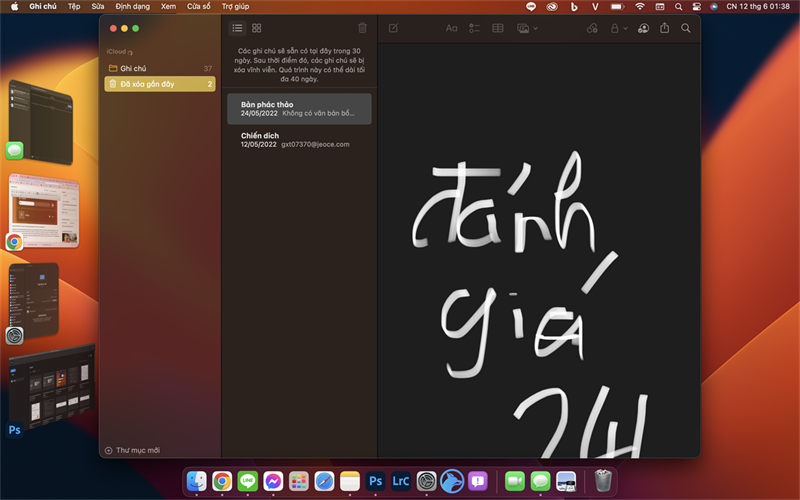Open the Chiến dịch note
The height and width of the screenshot is (500, 800).
pos(299,140)
